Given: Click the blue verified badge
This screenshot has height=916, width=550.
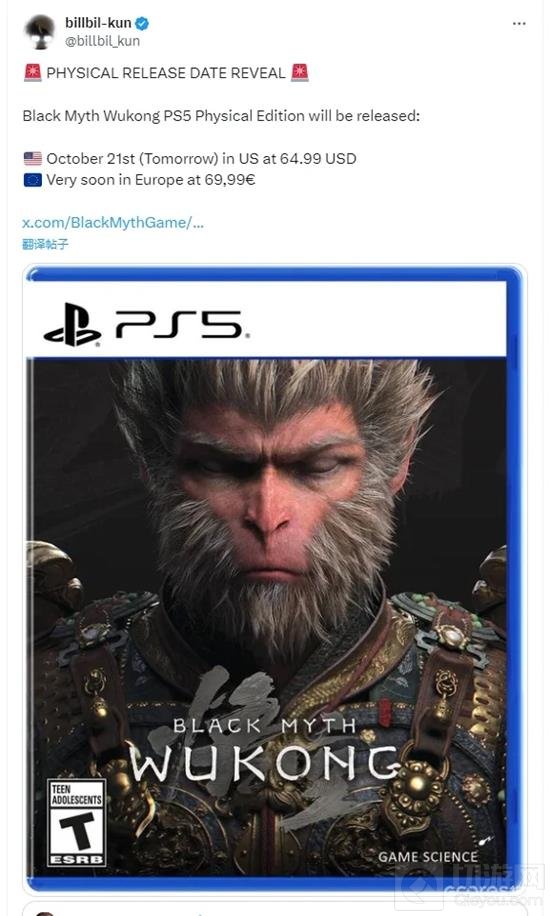Looking at the screenshot, I should pos(142,24).
